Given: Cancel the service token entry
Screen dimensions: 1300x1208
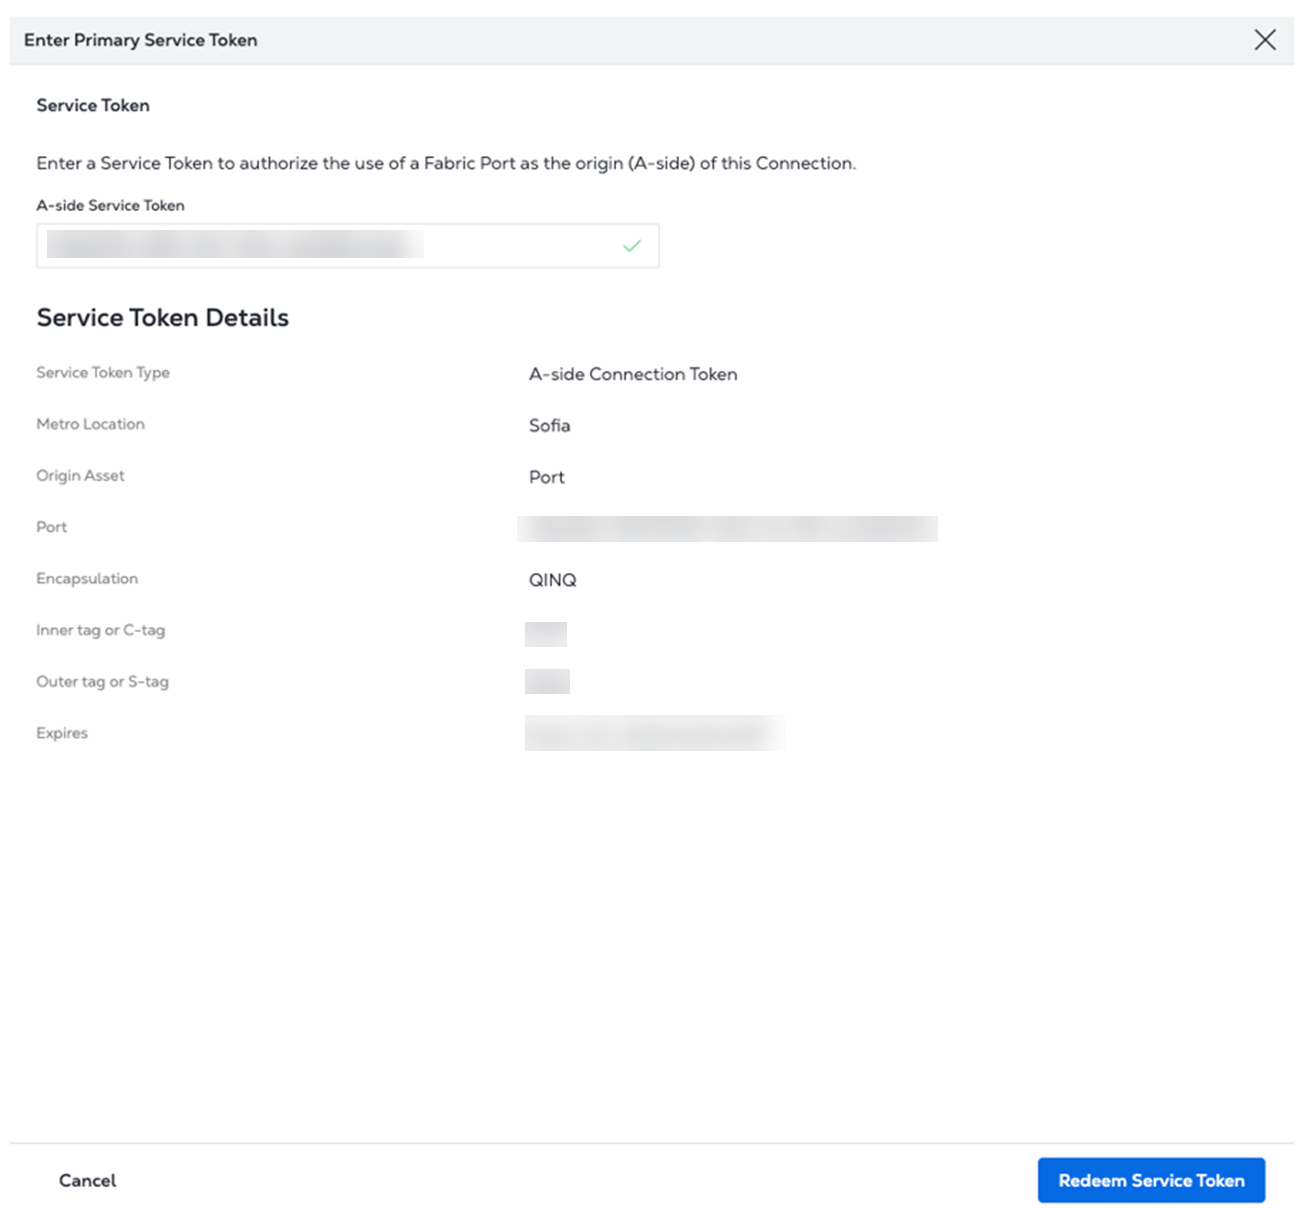Looking at the screenshot, I should coord(87,1180).
